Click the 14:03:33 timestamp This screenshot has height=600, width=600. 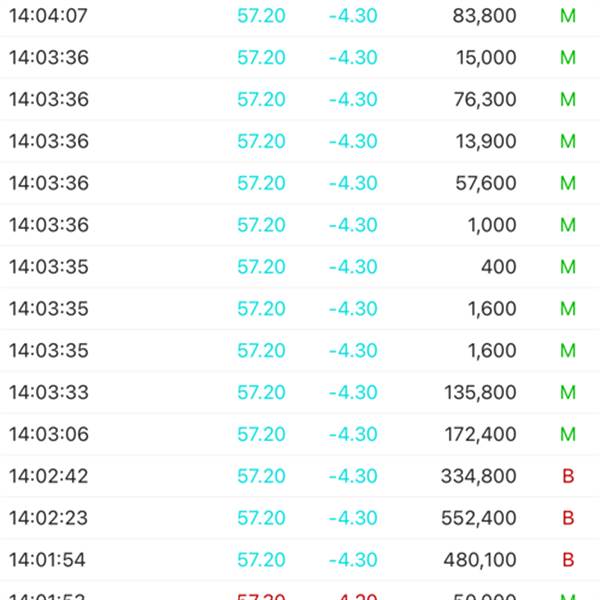pyautogui.click(x=48, y=393)
